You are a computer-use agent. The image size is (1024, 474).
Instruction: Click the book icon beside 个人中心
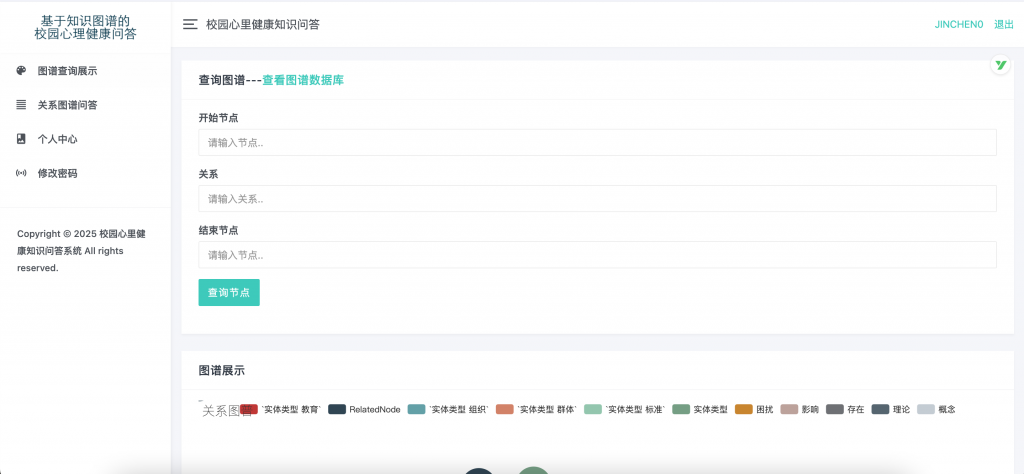click(x=22, y=139)
